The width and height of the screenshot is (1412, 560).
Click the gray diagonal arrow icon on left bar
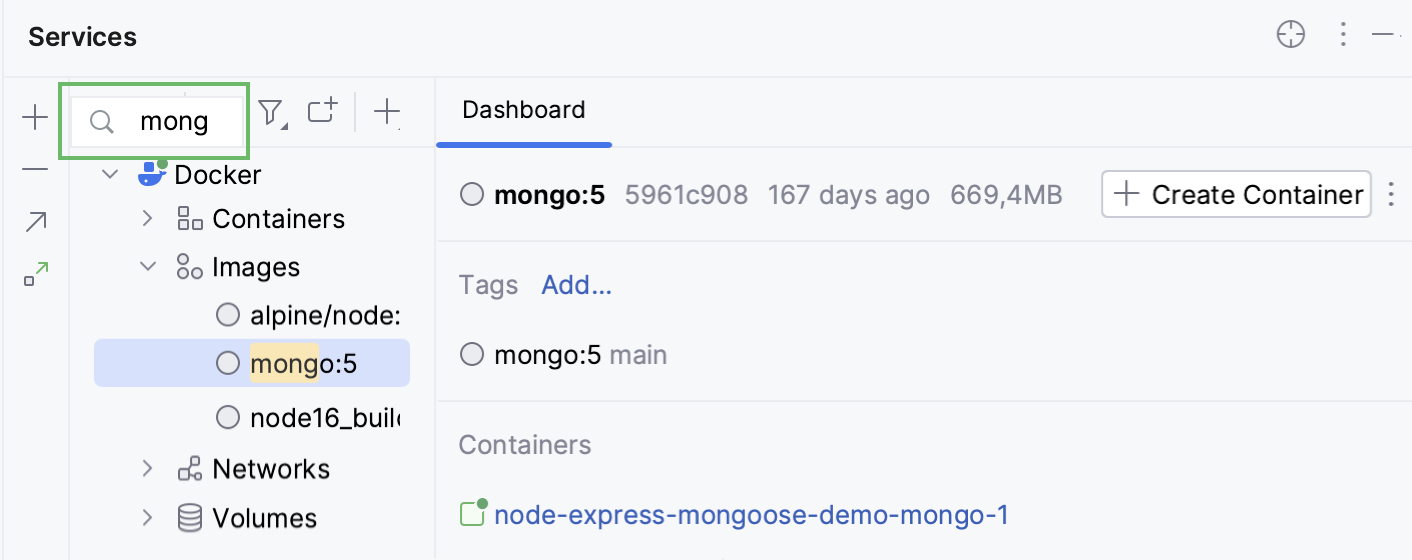pos(35,222)
